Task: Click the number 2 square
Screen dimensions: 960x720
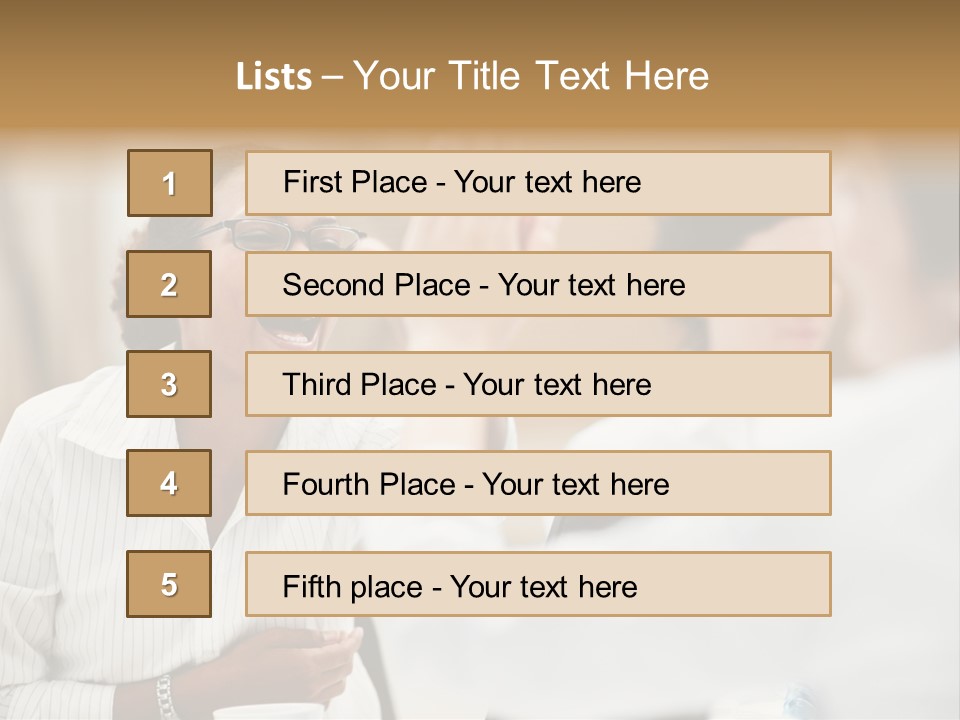Action: pos(169,284)
